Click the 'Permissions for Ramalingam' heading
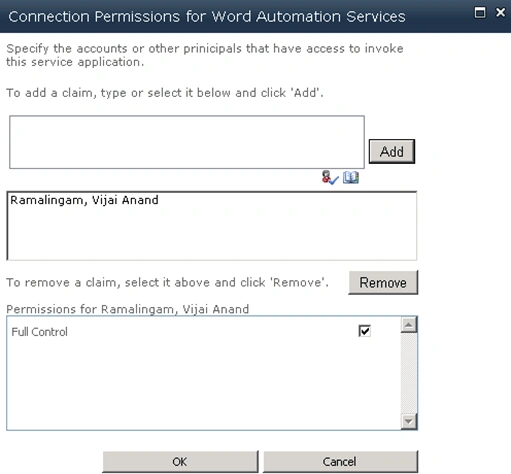511x474 pixels. click(127, 309)
